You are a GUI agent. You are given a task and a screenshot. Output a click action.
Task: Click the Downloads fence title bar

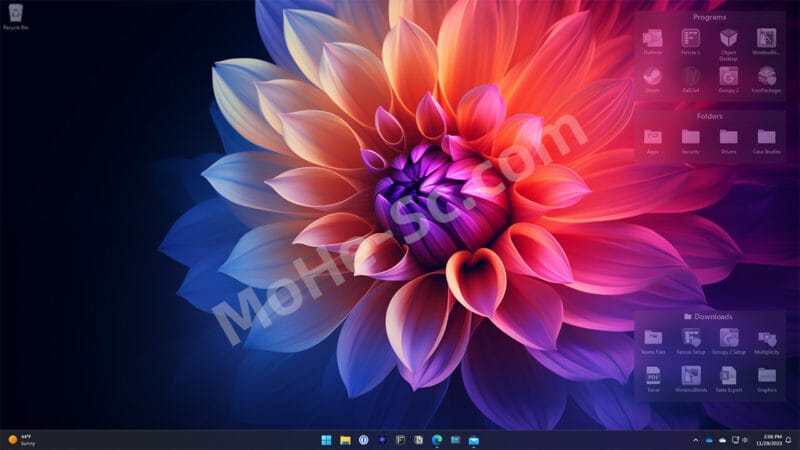pos(709,316)
